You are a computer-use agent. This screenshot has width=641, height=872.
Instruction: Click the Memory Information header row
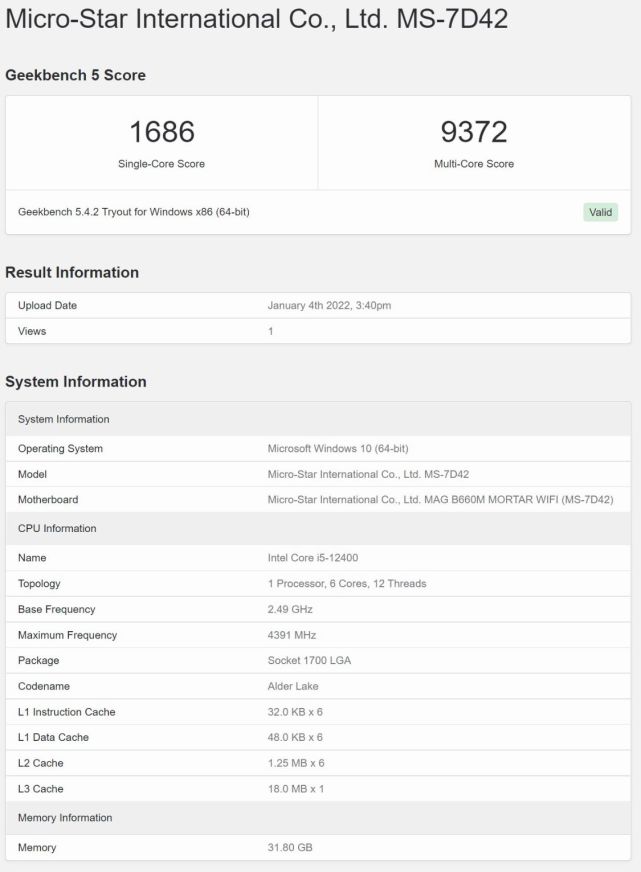318,818
